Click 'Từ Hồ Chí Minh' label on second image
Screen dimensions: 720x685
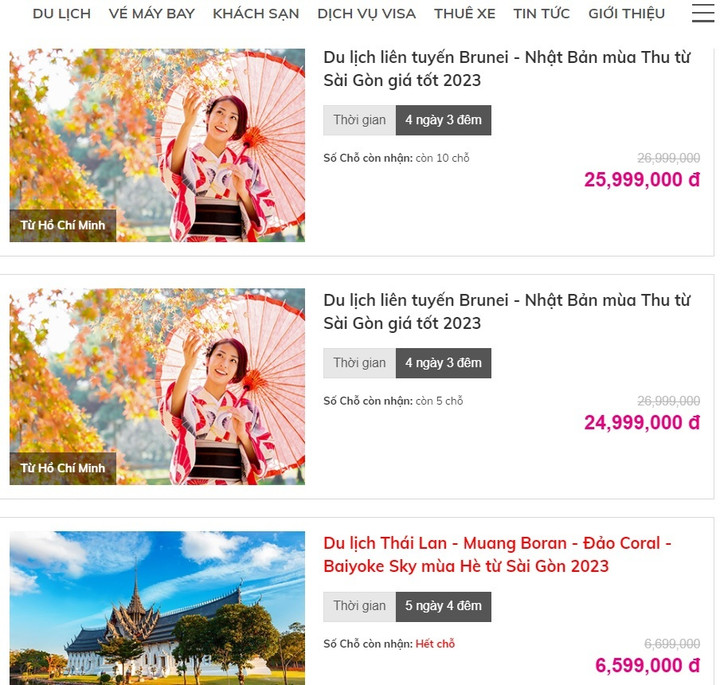63,468
